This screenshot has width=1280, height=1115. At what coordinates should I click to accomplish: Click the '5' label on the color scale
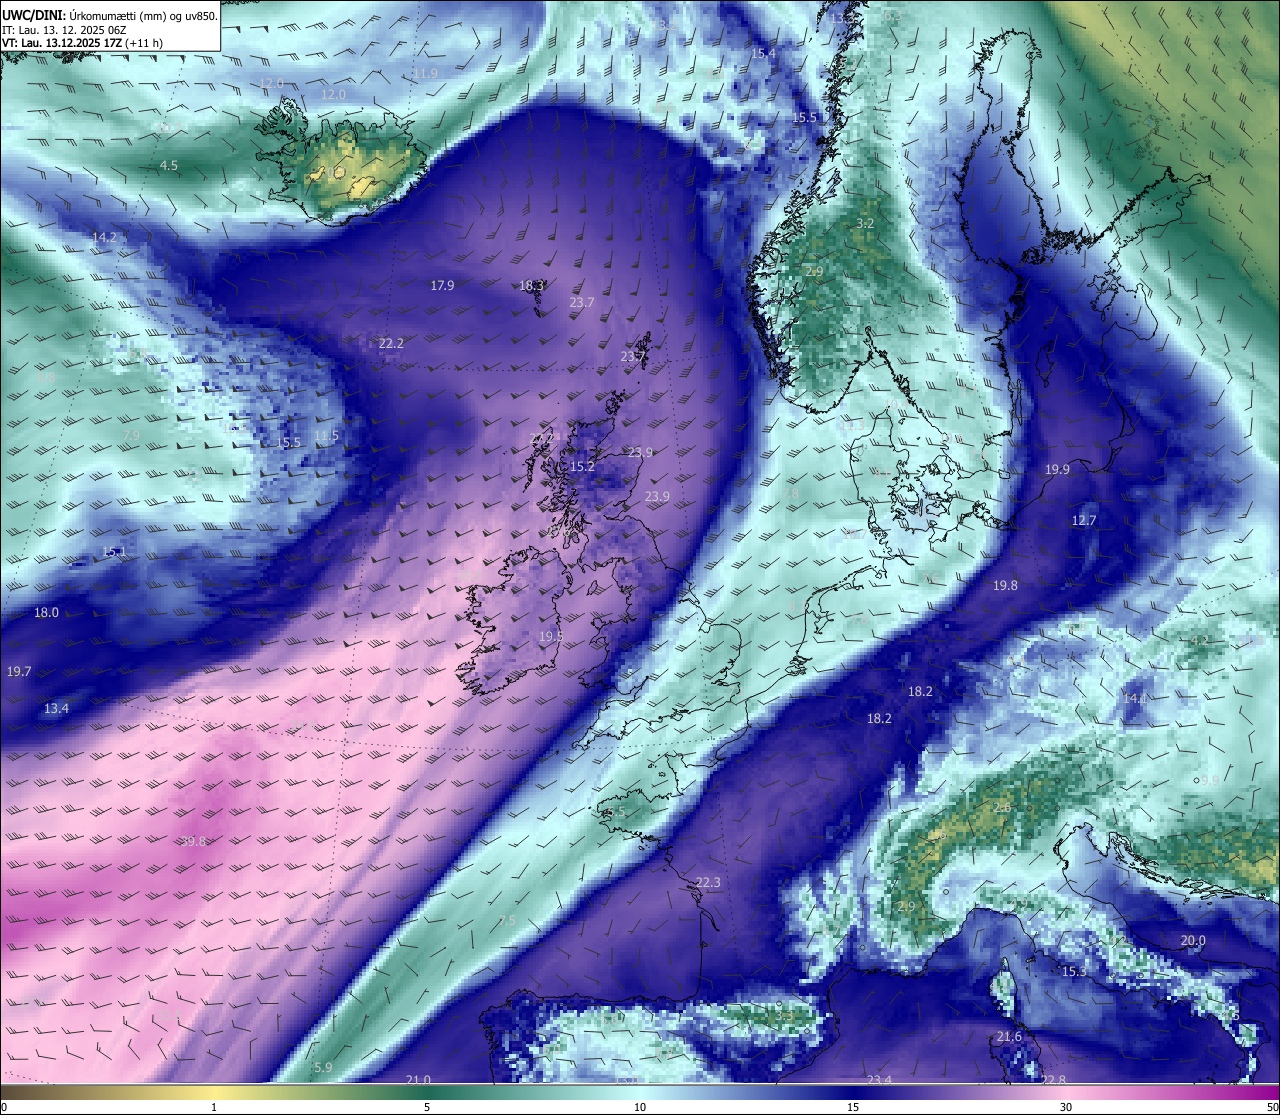click(x=427, y=1107)
